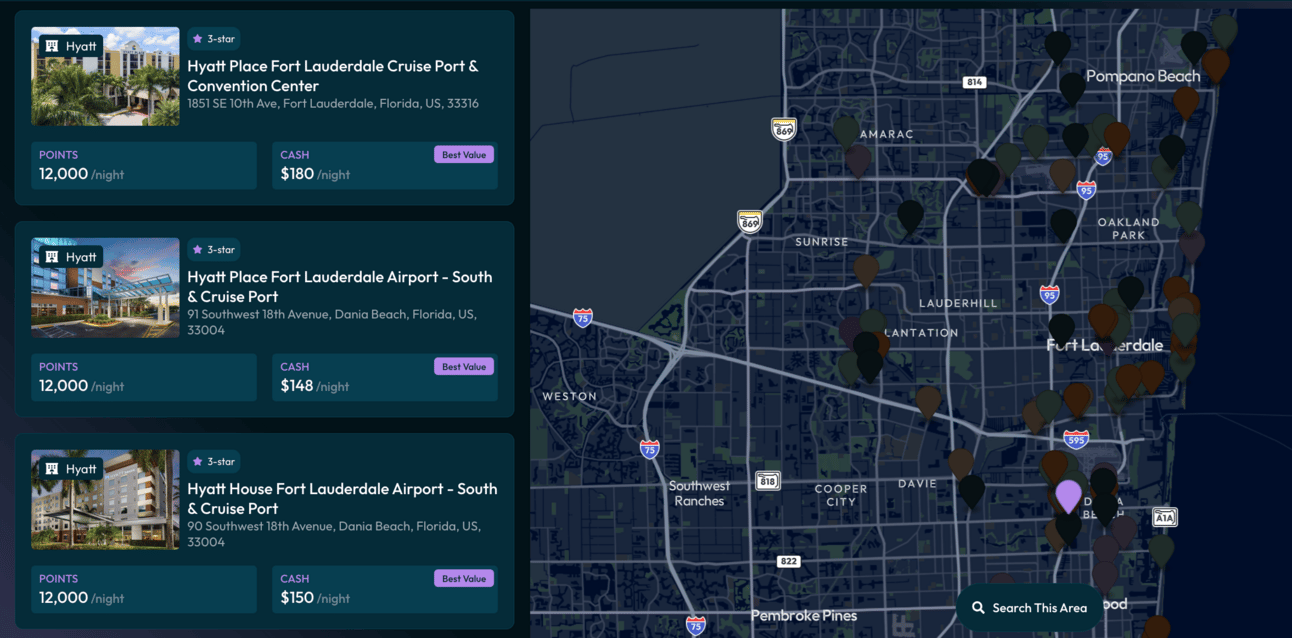Click address 91 Southwest 18th Avenue, Dania Beach
Viewport: 1292px width, 638px height.
pyautogui.click(x=332, y=322)
